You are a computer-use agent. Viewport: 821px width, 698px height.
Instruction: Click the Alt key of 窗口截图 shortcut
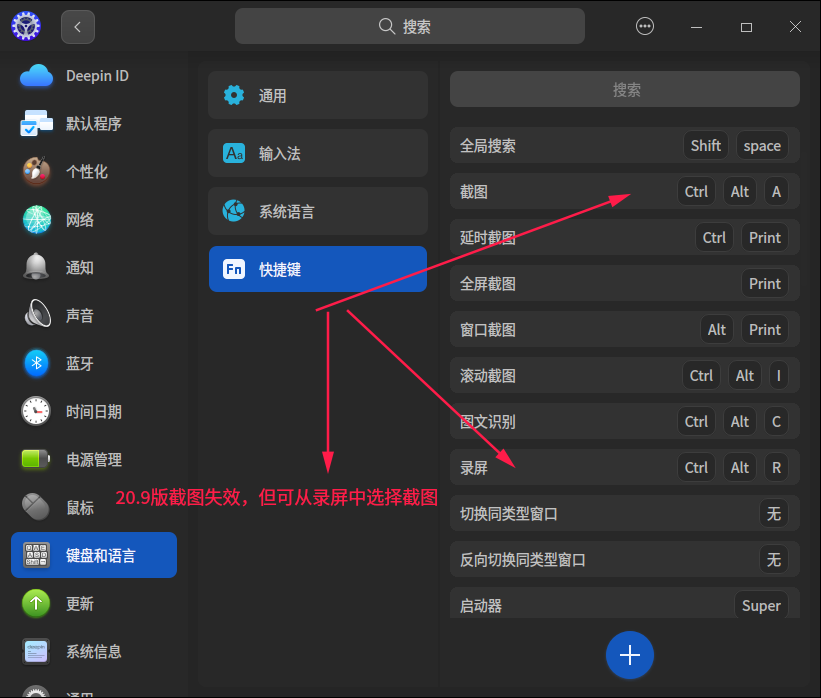point(716,330)
